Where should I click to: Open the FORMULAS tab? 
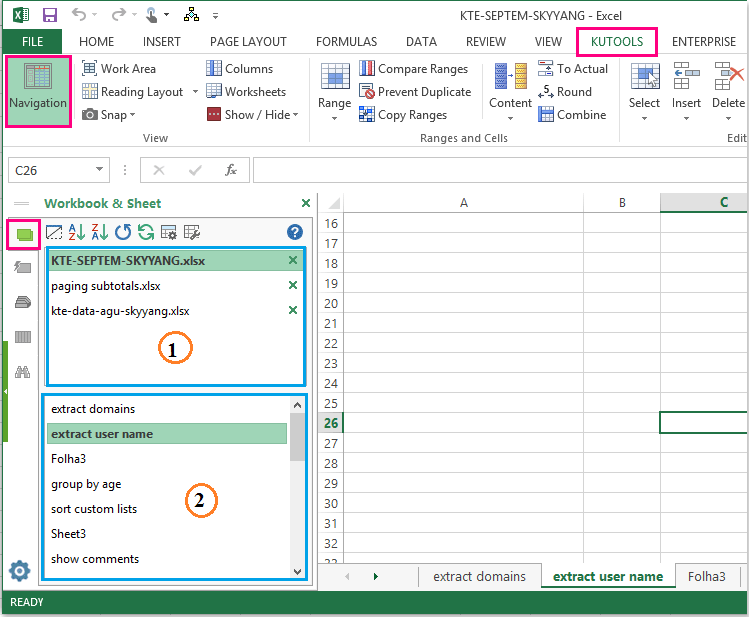point(346,42)
